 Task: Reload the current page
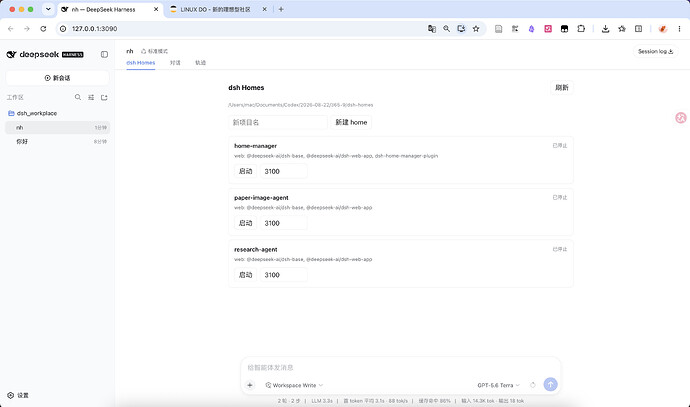click(43, 29)
